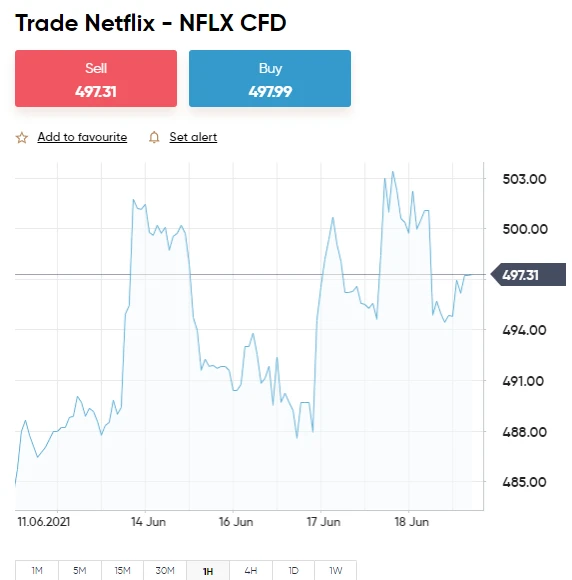Click the 497.31 current price marker
Viewport: 572px width, 580px height.
point(528,275)
